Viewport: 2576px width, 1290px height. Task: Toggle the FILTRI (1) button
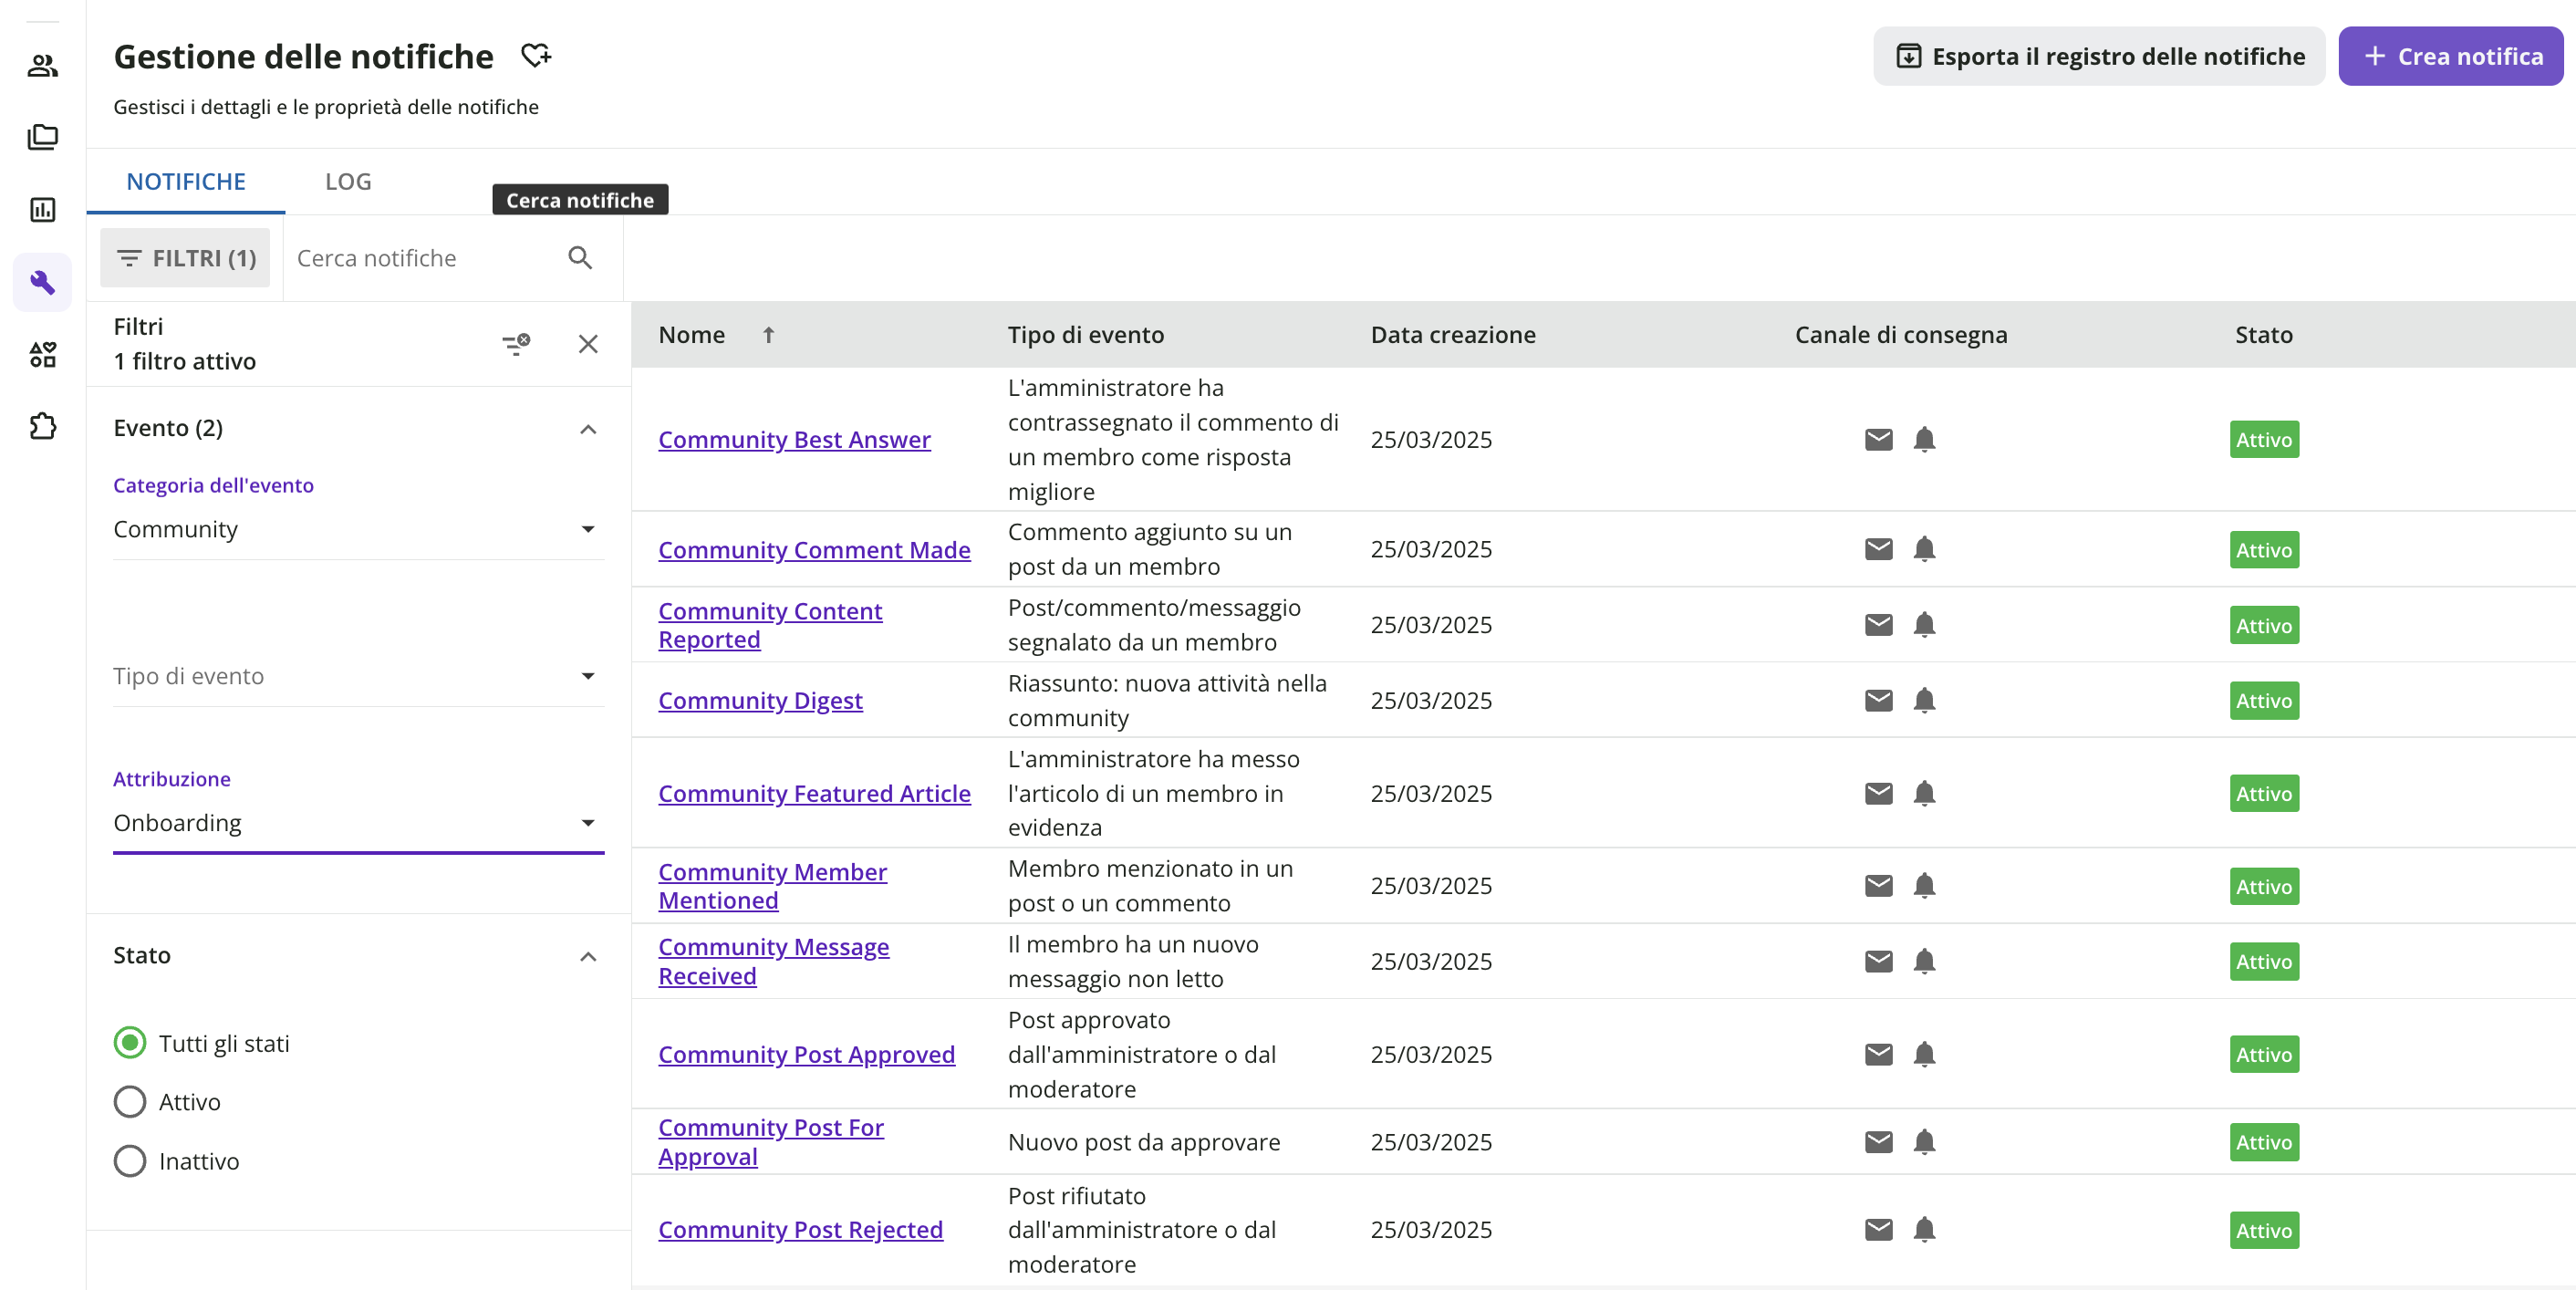185,258
